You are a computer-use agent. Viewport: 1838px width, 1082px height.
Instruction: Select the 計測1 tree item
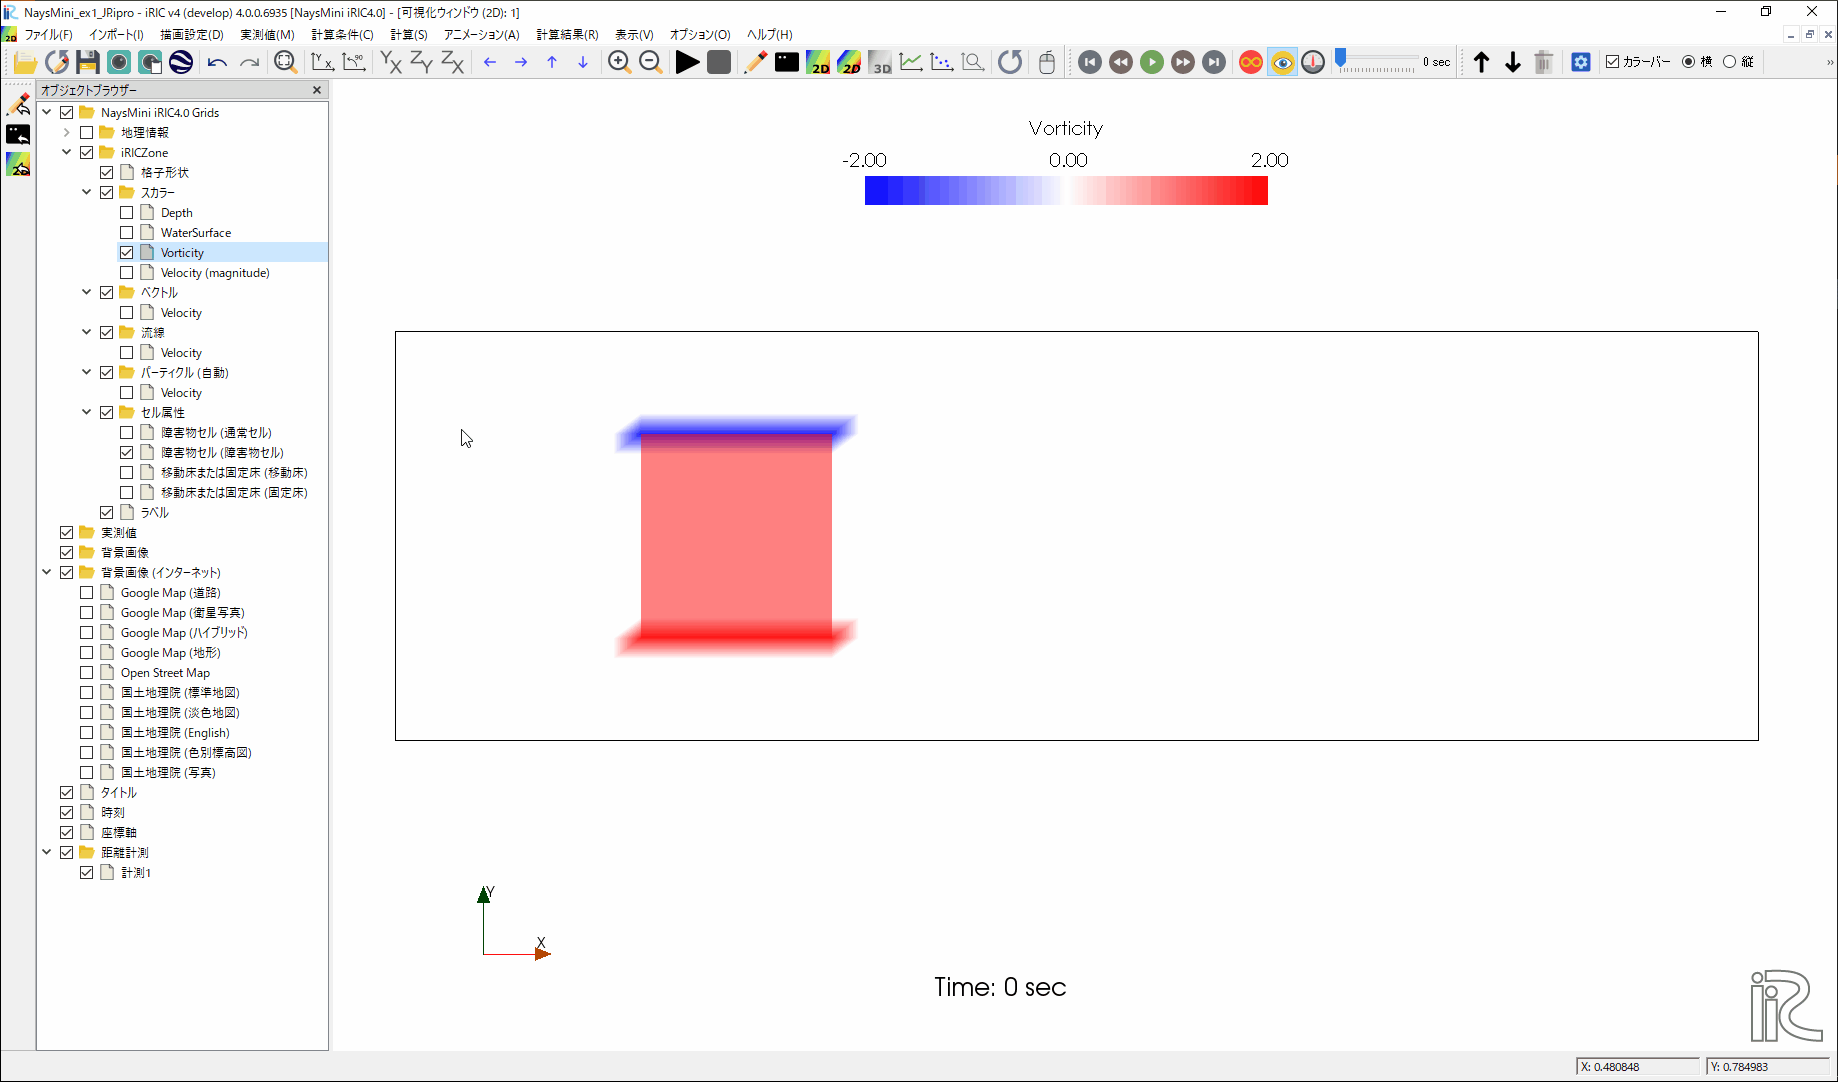coord(135,873)
